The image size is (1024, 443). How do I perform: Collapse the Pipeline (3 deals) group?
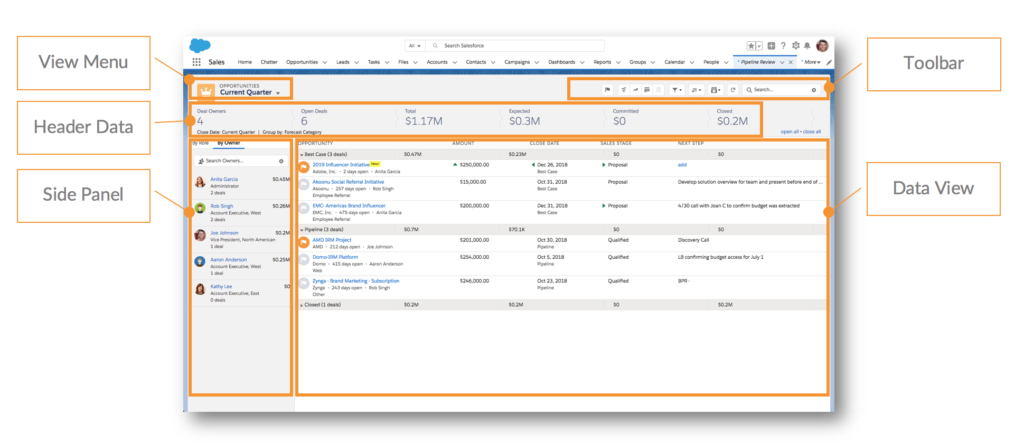point(302,230)
